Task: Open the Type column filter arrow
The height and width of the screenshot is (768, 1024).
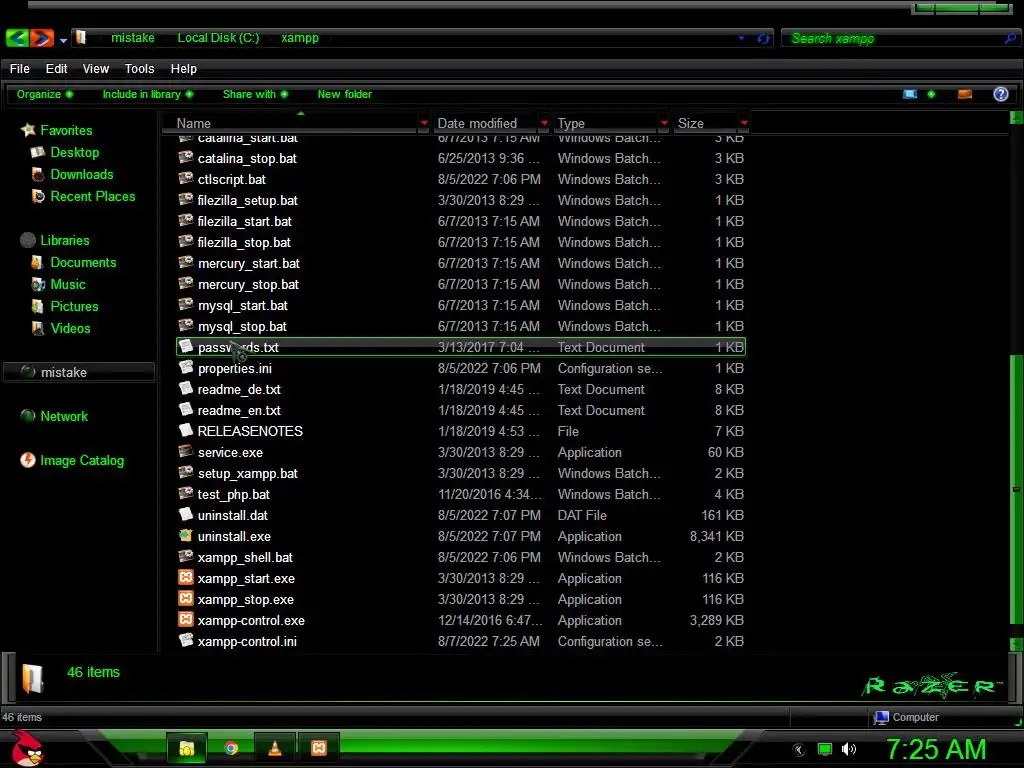Action: click(664, 123)
